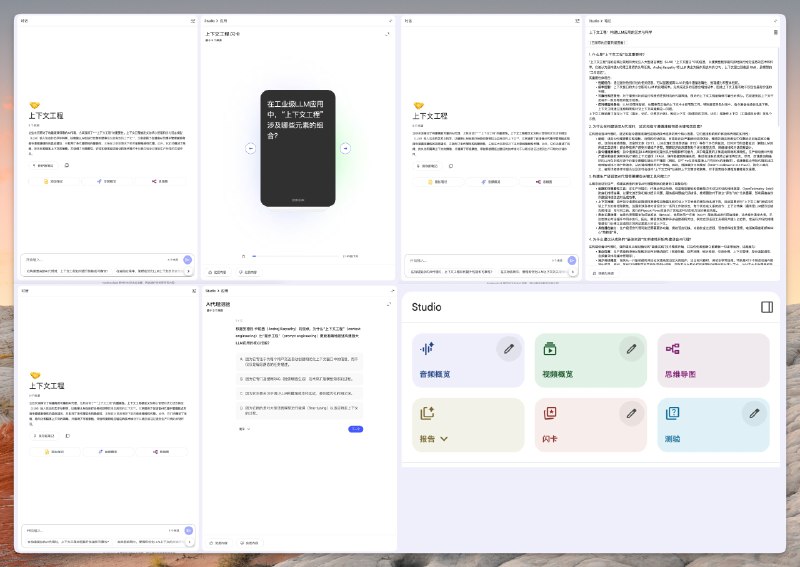The width and height of the screenshot is (800, 567).
Task: Save to note button in top-left chat panel
Action: 43,165
